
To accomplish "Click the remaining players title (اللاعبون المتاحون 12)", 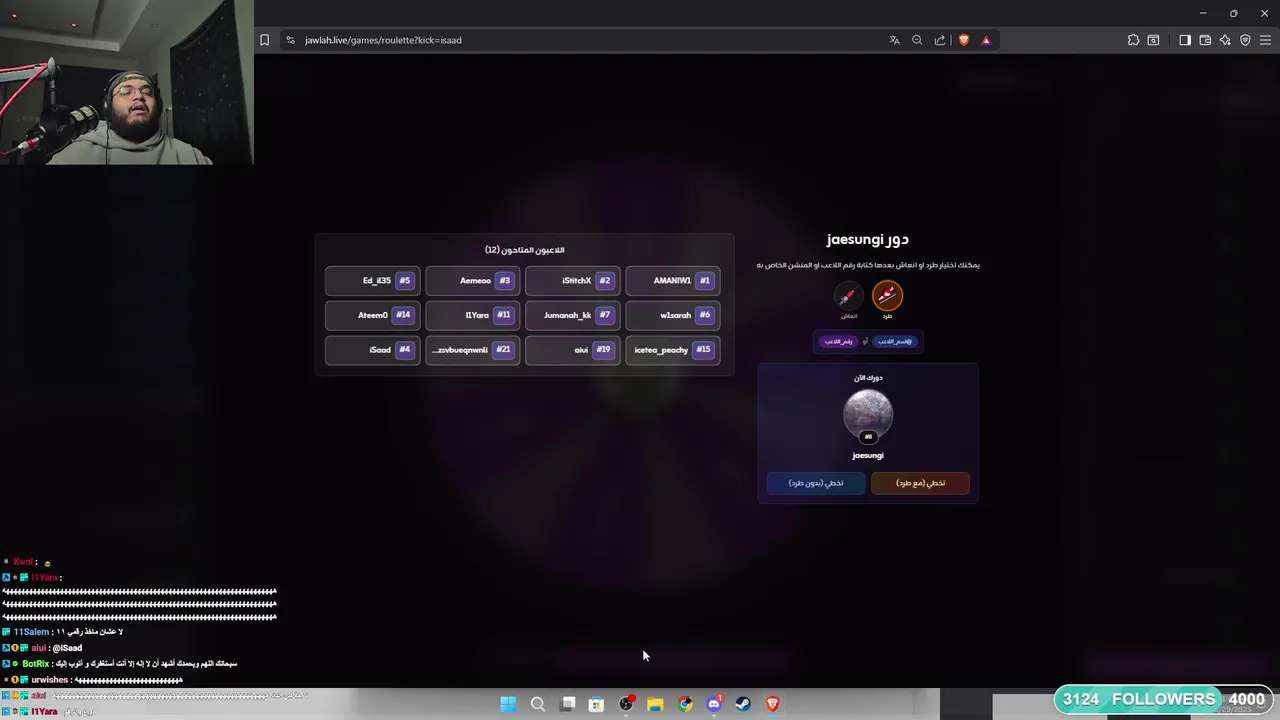I will point(524,250).
